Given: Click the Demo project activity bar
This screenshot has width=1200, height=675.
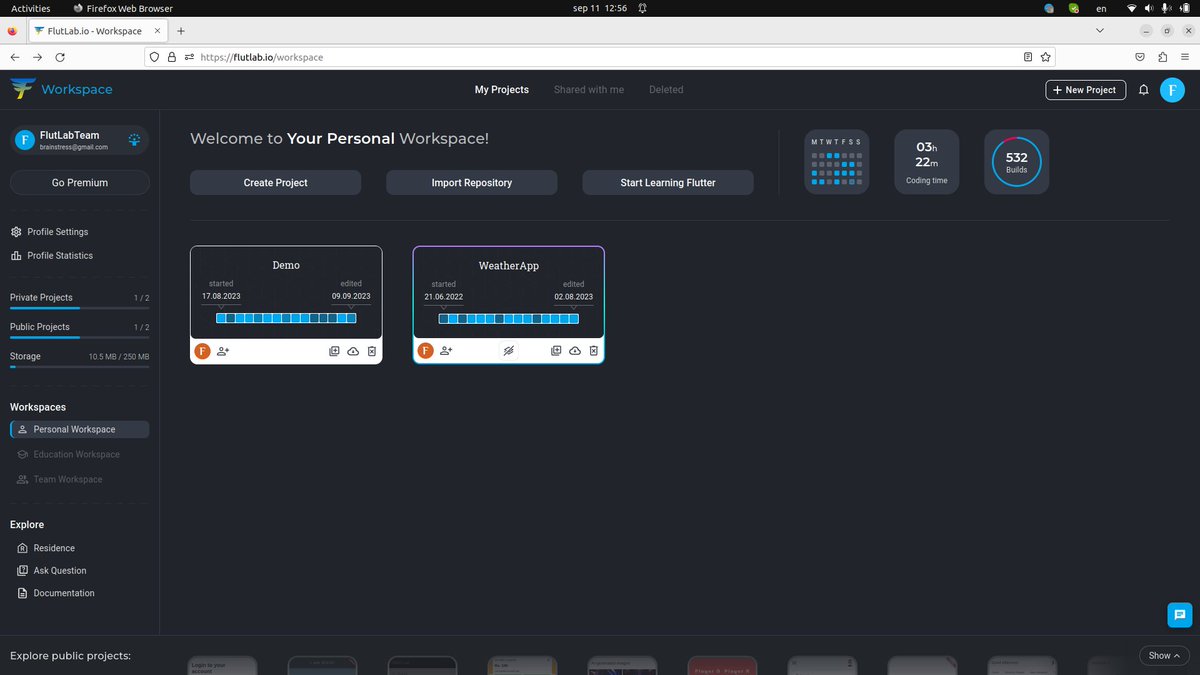Looking at the screenshot, I should tap(286, 318).
